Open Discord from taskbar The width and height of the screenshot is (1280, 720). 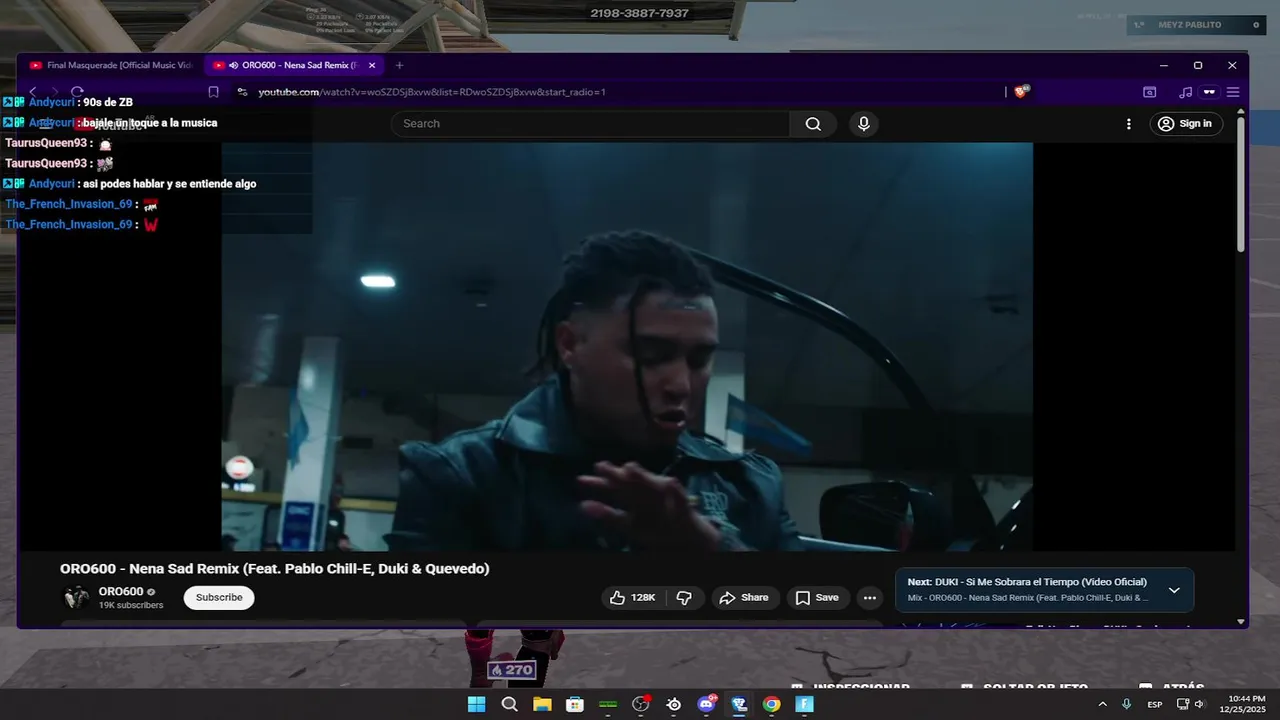point(707,704)
